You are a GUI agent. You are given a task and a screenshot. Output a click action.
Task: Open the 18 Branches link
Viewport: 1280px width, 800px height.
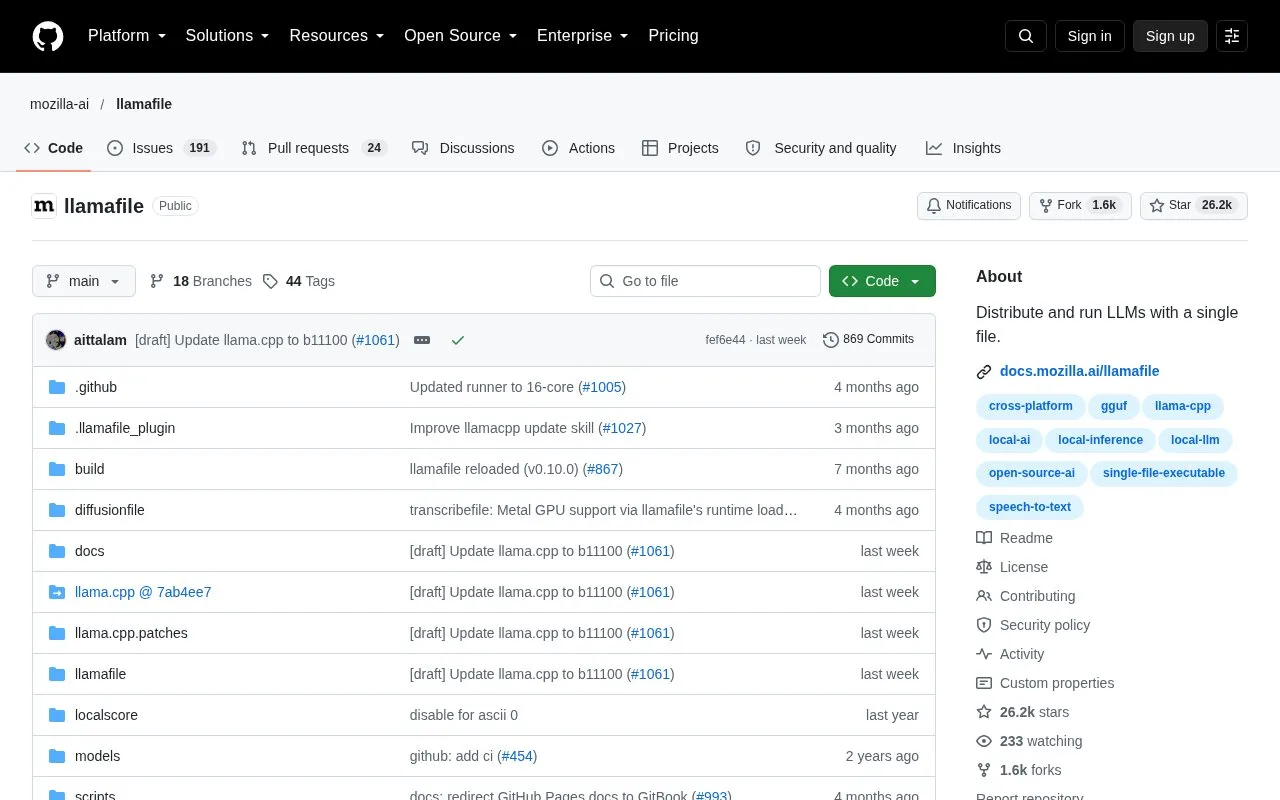[x=201, y=281]
